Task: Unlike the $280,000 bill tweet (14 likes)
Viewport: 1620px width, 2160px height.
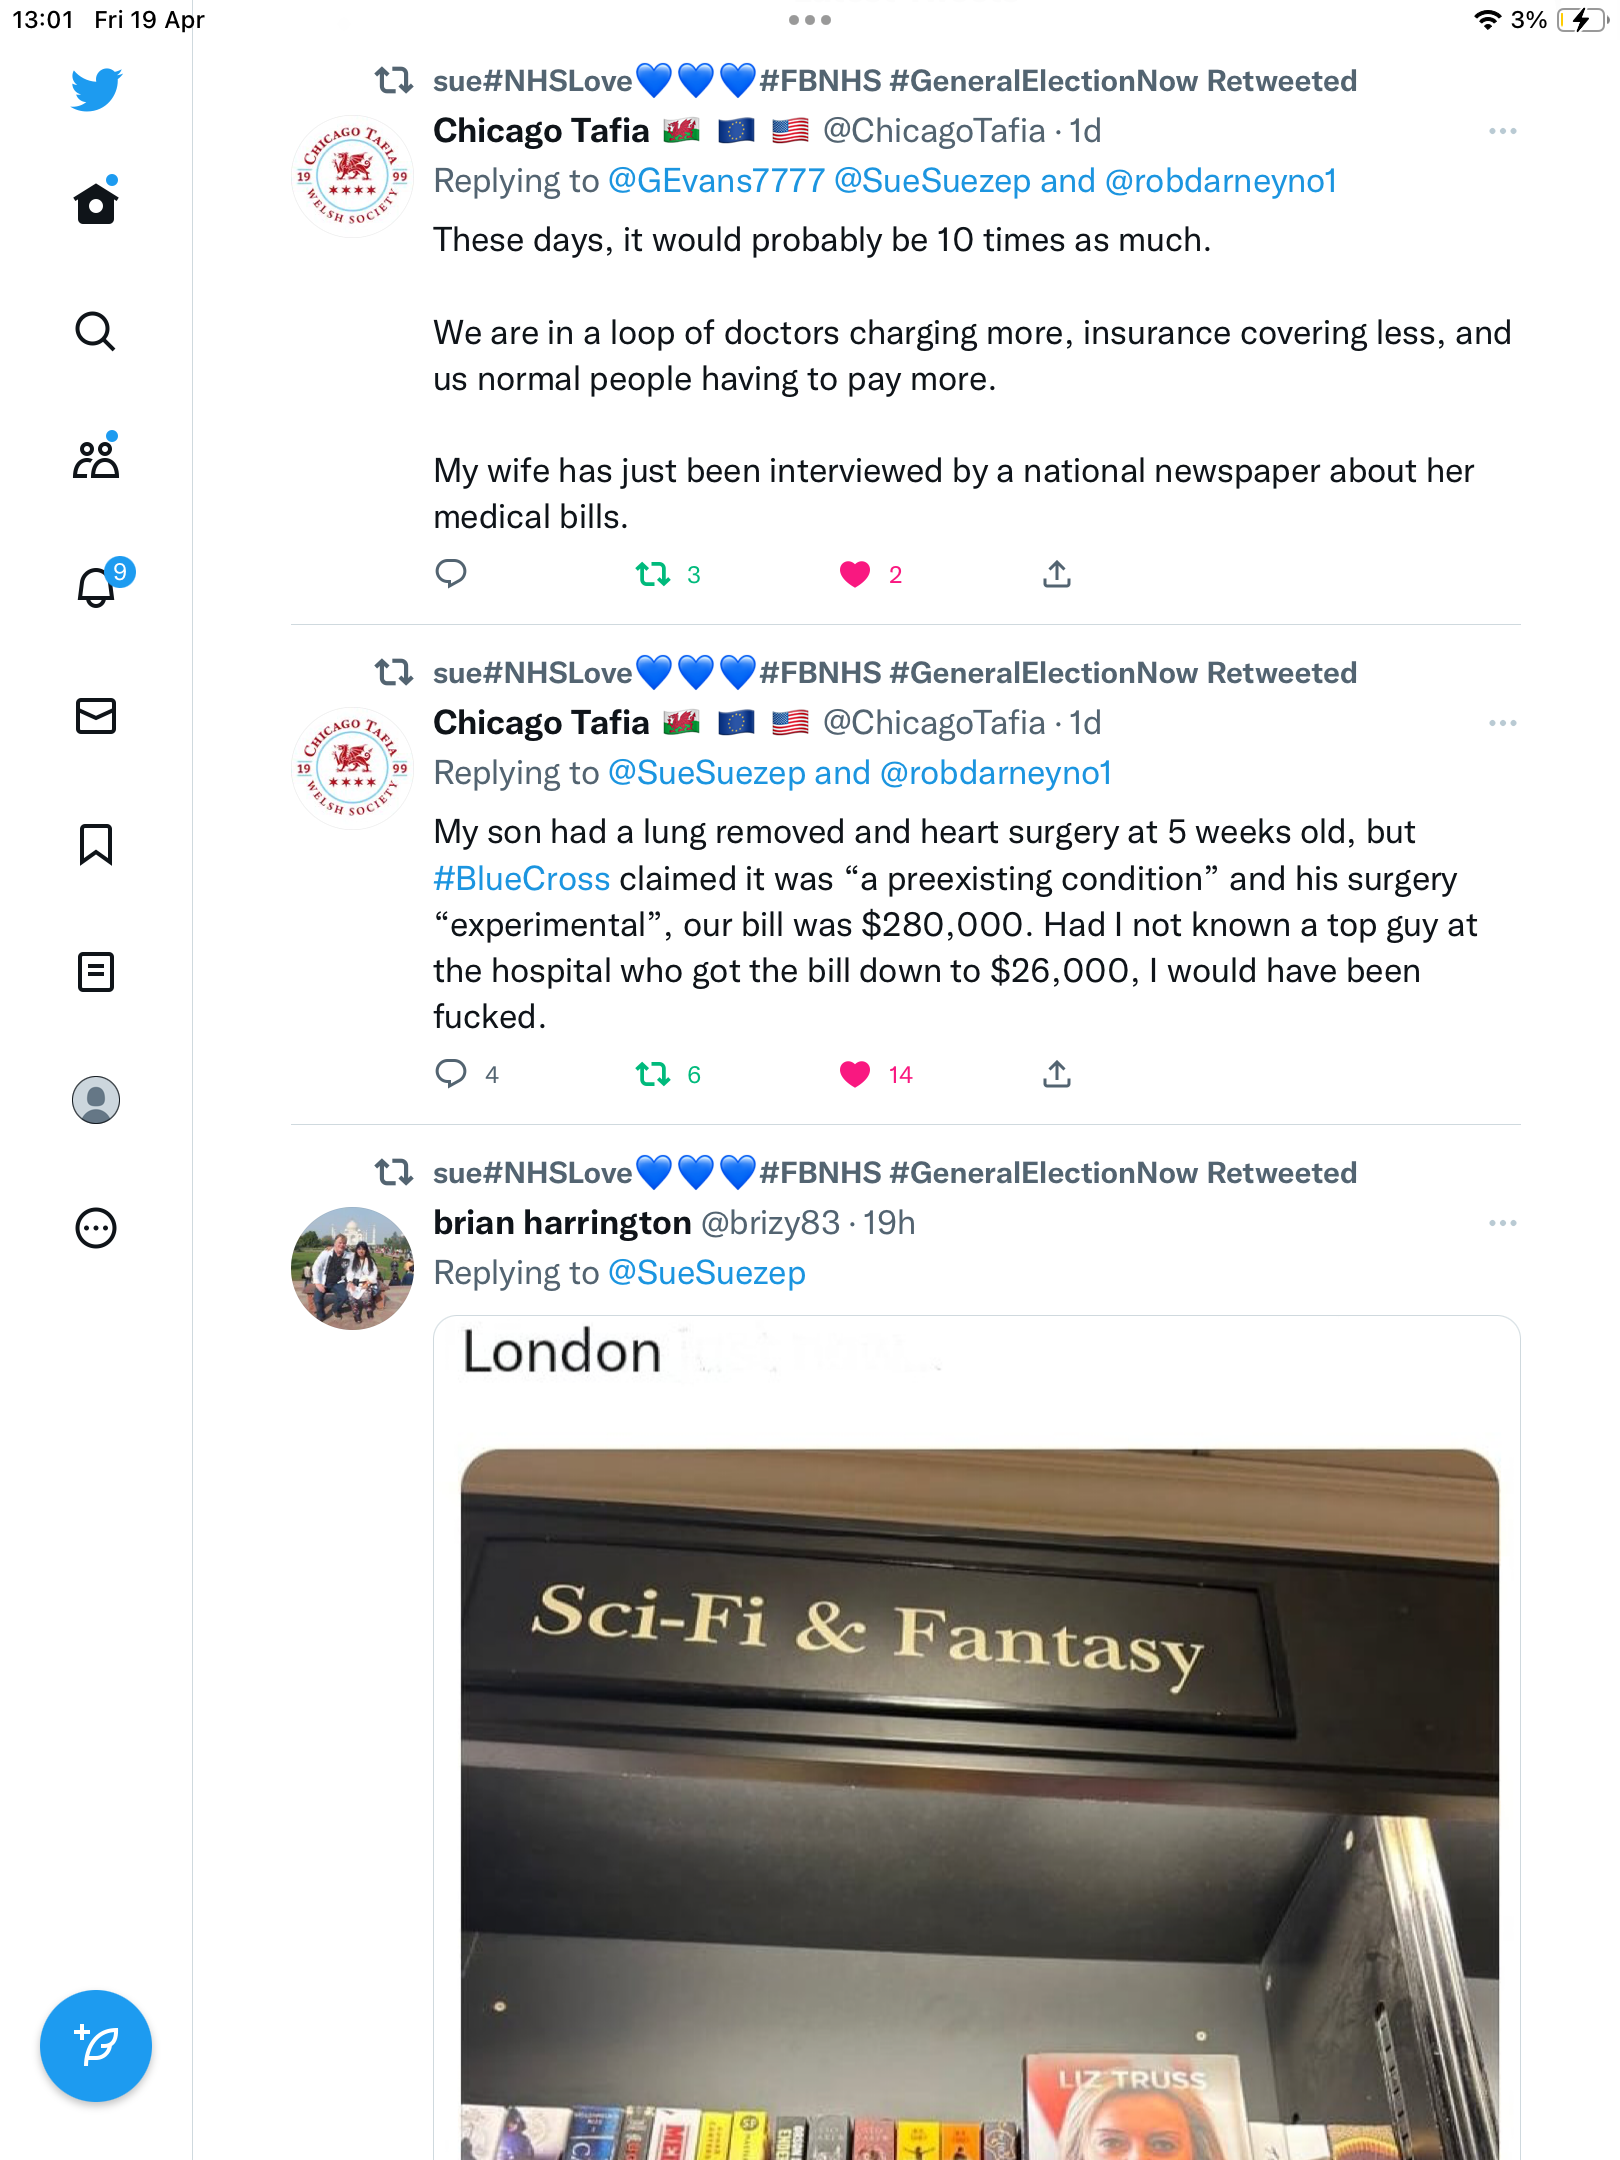Action: [x=855, y=1074]
